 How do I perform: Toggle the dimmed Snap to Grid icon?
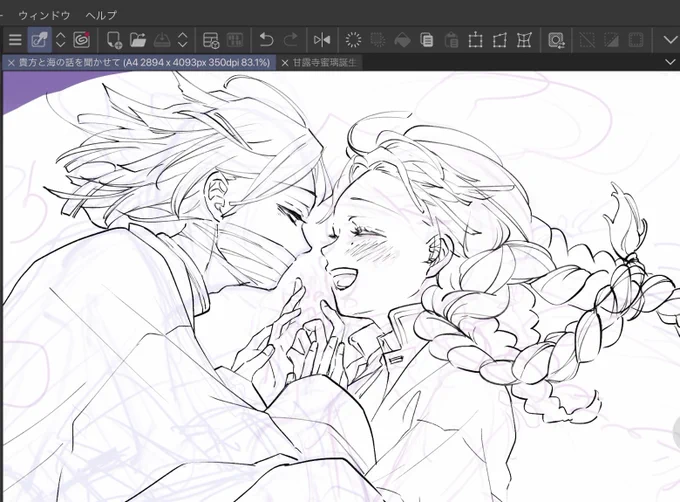coord(636,40)
